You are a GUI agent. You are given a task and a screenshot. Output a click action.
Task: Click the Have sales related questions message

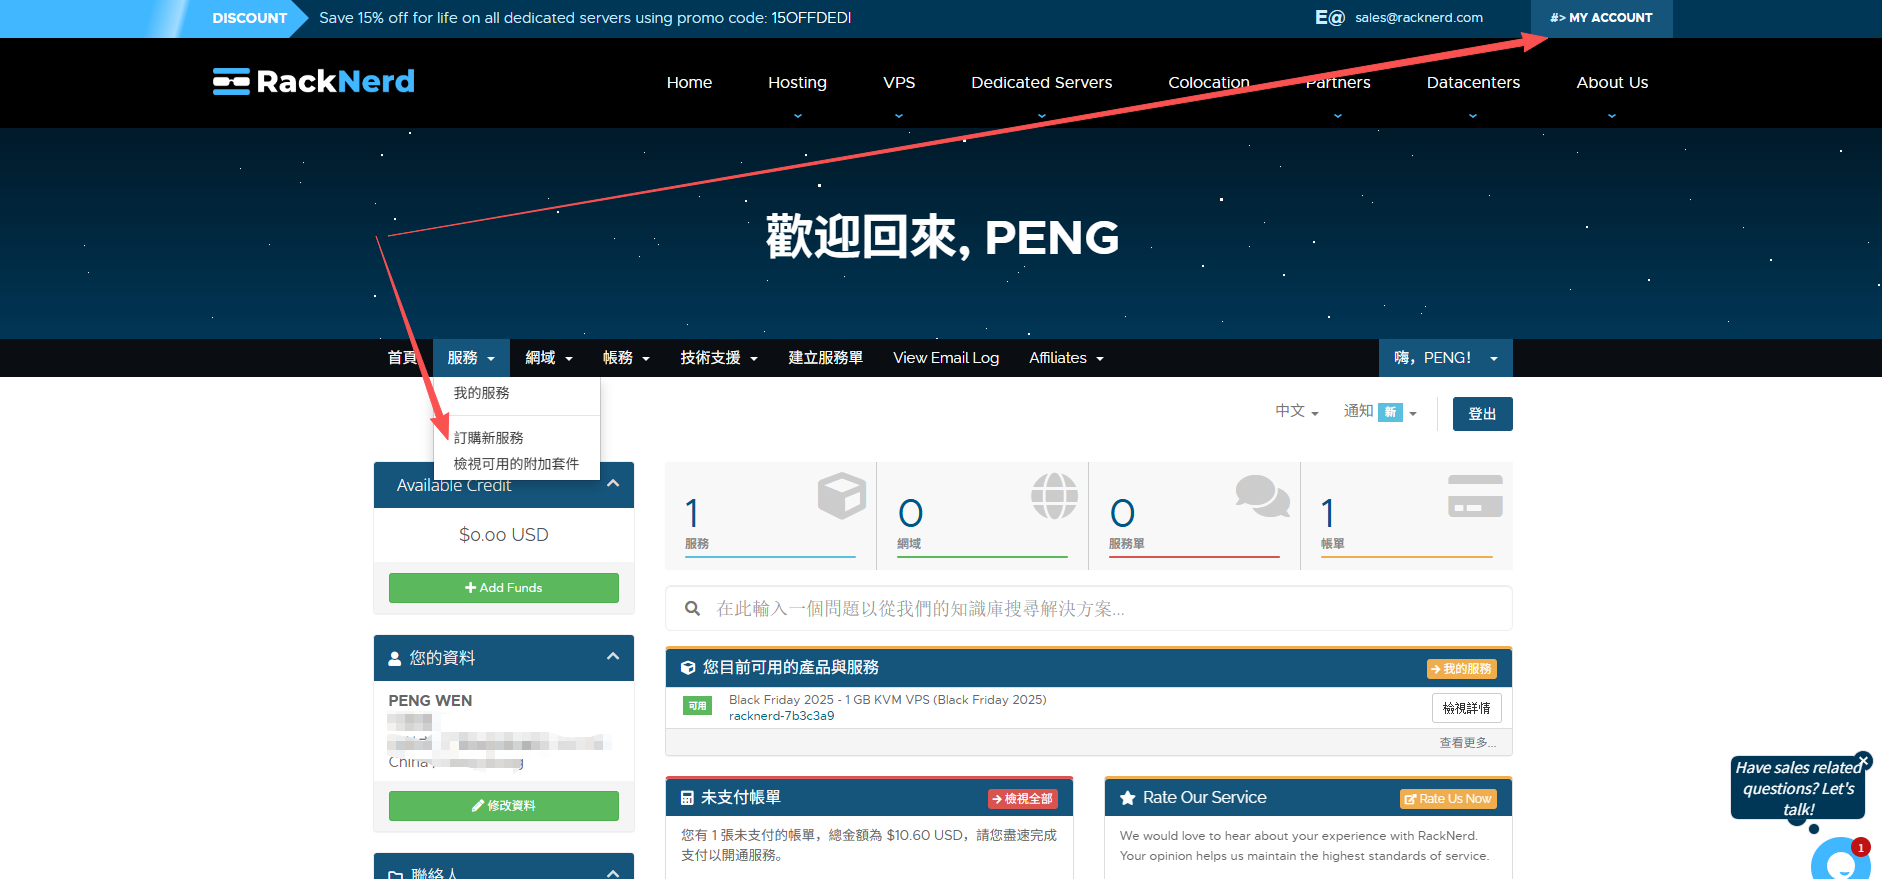[x=1798, y=788]
